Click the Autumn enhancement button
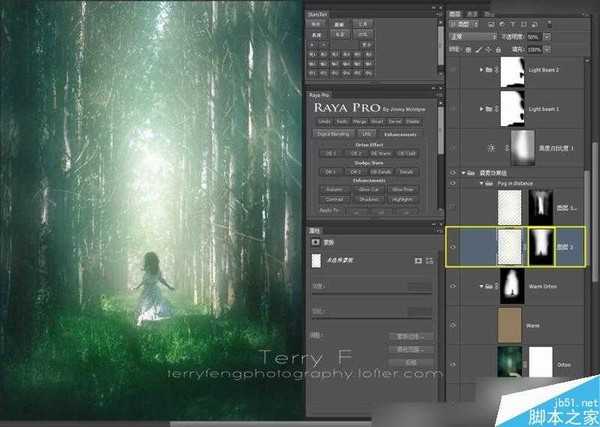The height and width of the screenshot is (427, 600). (x=334, y=189)
